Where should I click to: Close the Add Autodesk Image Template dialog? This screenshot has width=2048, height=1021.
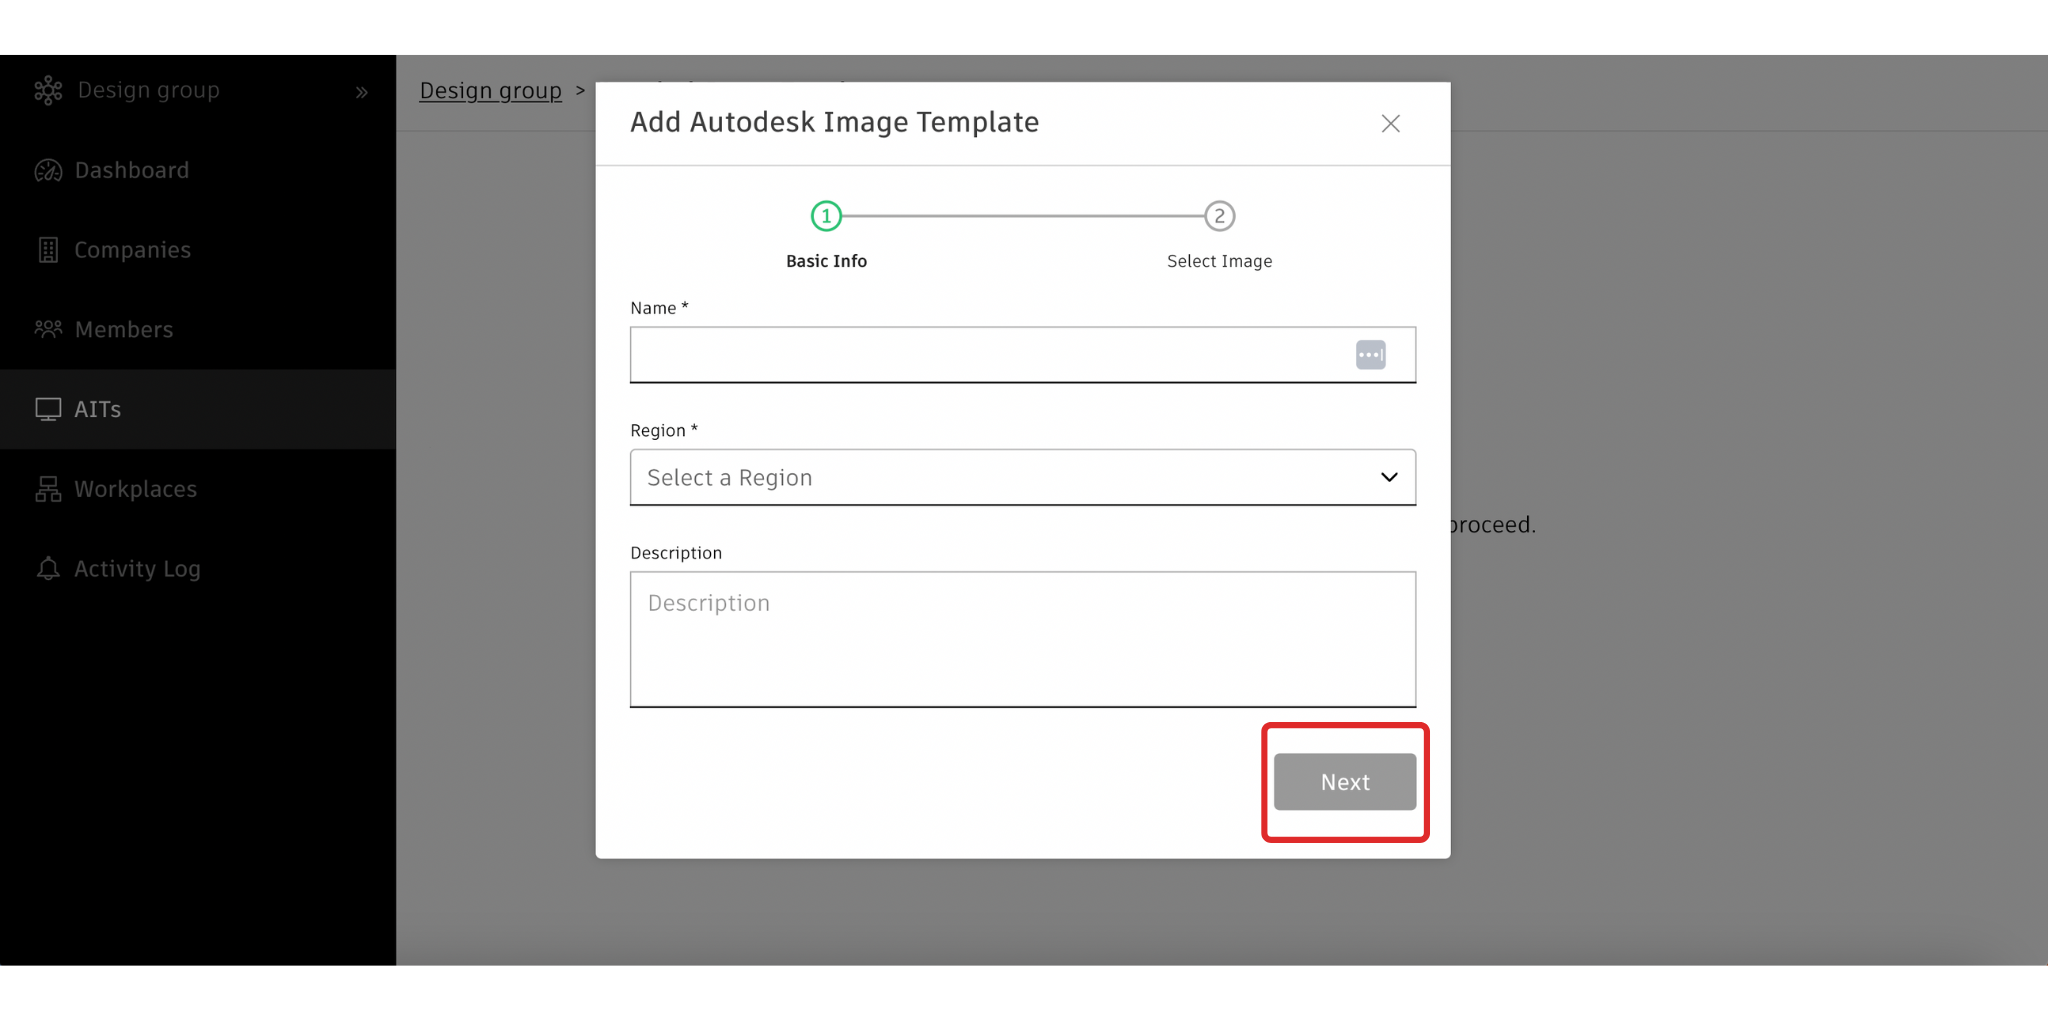[x=1390, y=124]
